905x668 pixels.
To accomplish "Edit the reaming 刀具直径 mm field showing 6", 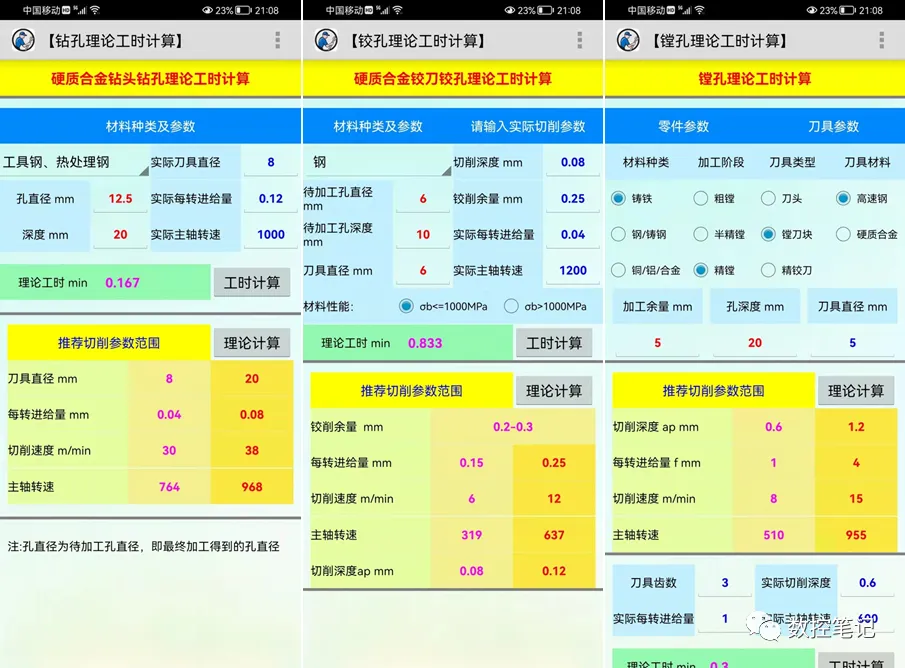I will 423,270.
